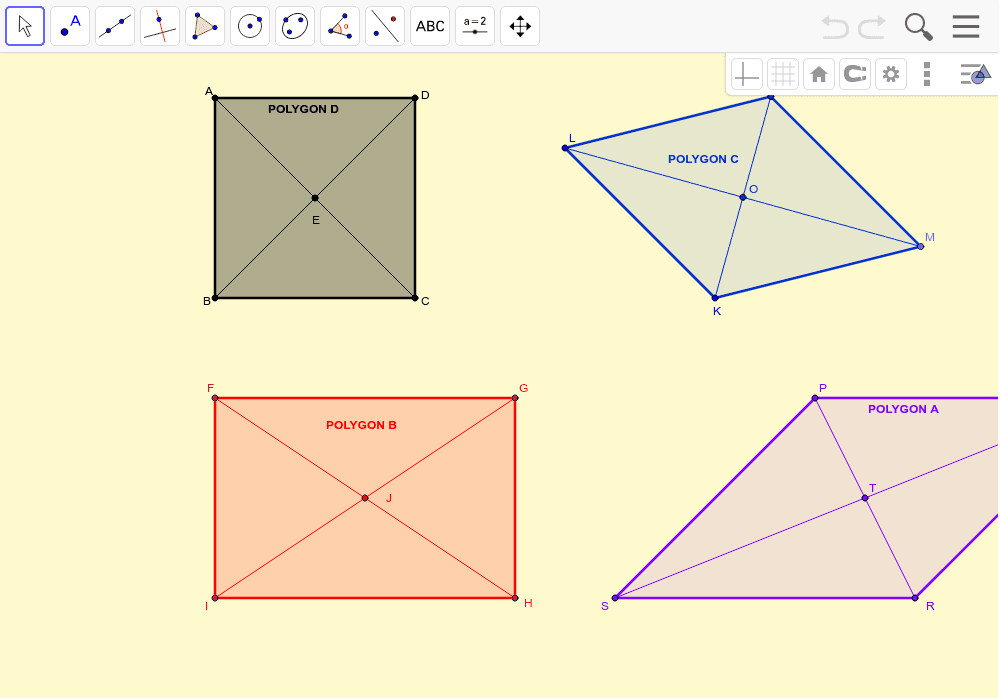This screenshot has width=1000, height=700.
Task: Select point M of the rhombus
Action: click(920, 246)
